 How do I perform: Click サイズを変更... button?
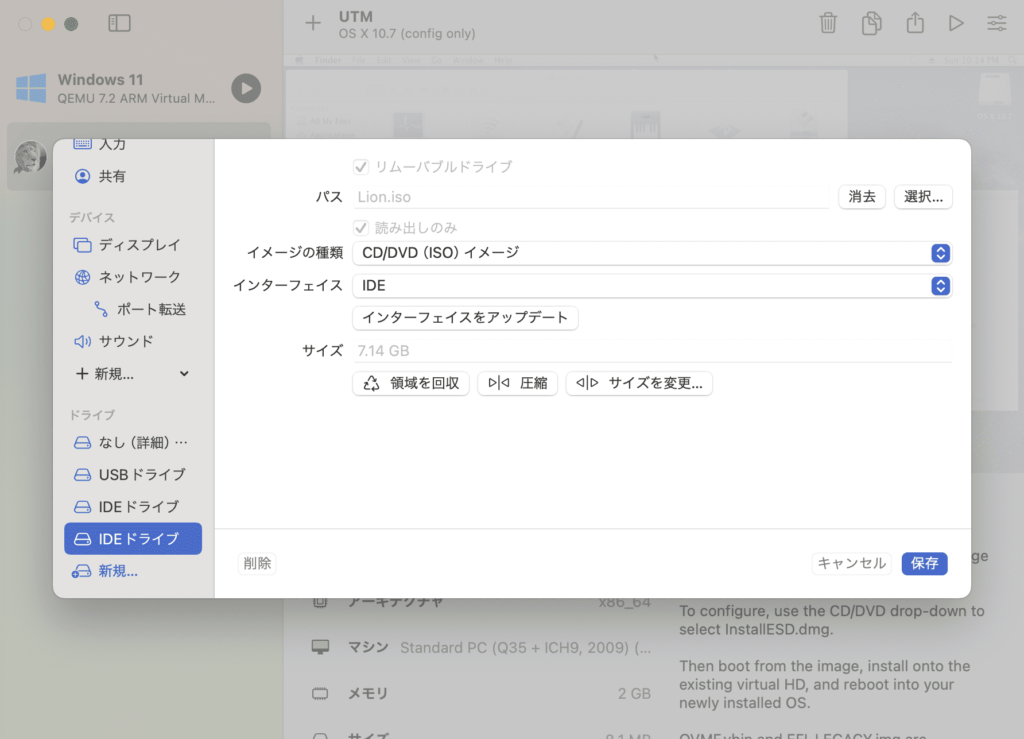click(x=639, y=383)
